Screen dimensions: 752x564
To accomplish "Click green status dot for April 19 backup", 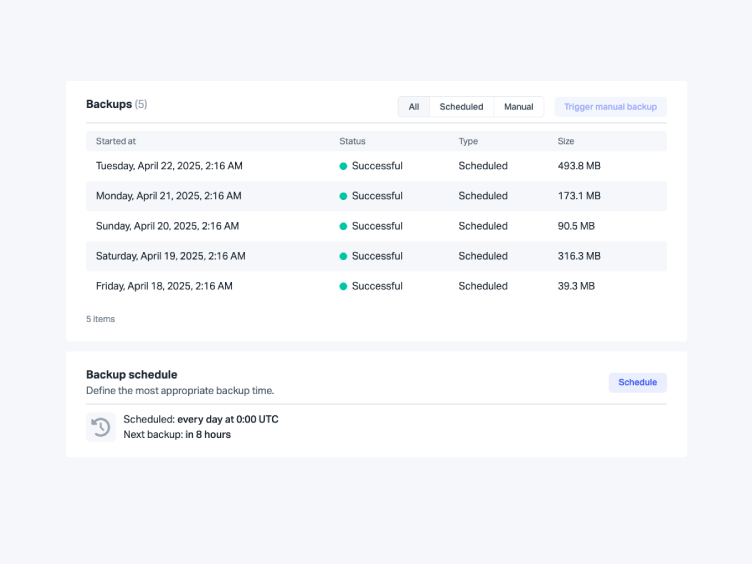I will coord(343,256).
